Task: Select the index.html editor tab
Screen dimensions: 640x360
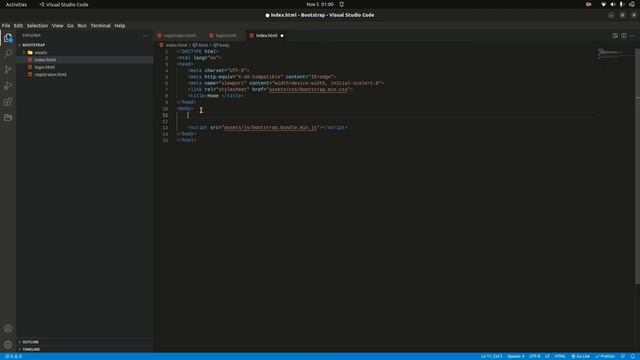Action: tap(266, 36)
